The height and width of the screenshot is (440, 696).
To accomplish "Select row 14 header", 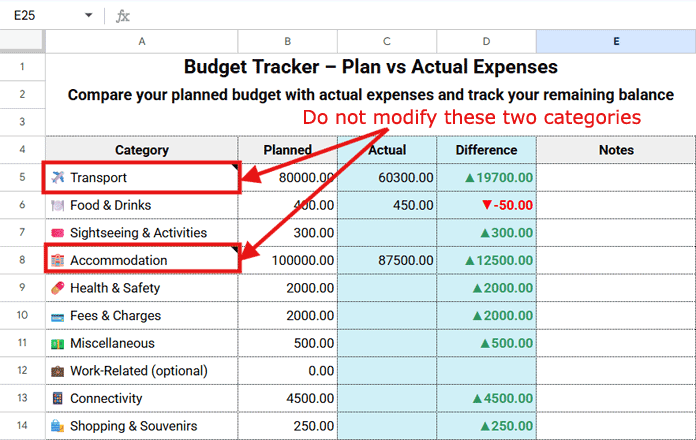I will click(x=22, y=425).
